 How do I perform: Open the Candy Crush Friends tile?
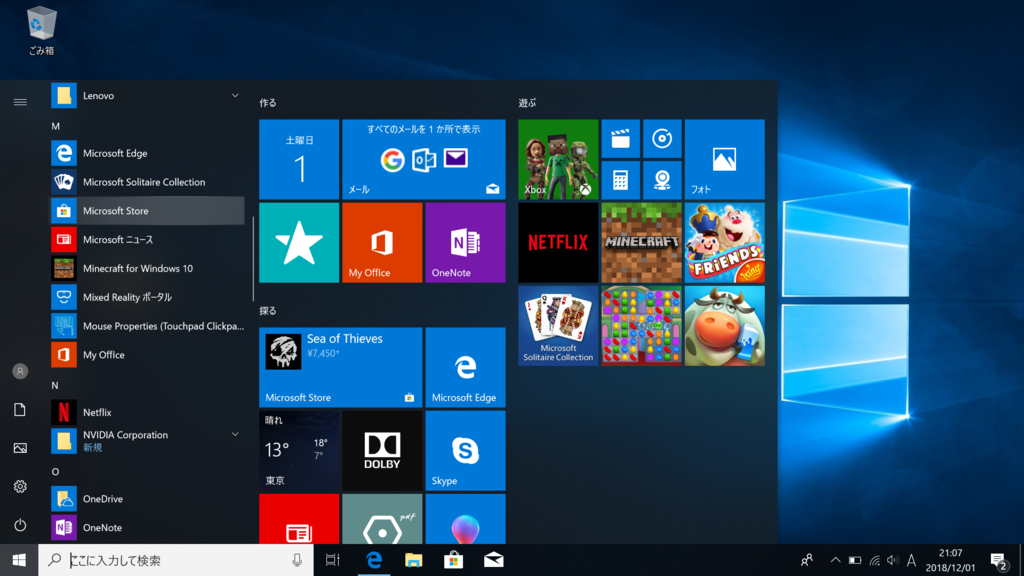point(724,242)
